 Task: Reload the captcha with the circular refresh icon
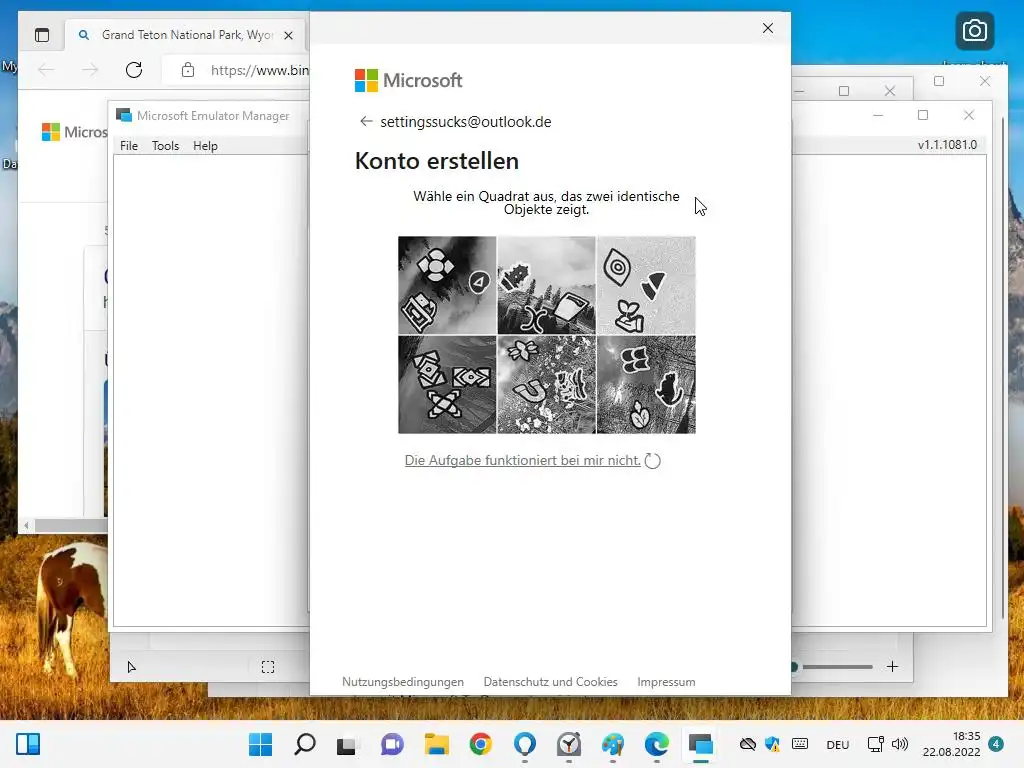652,460
